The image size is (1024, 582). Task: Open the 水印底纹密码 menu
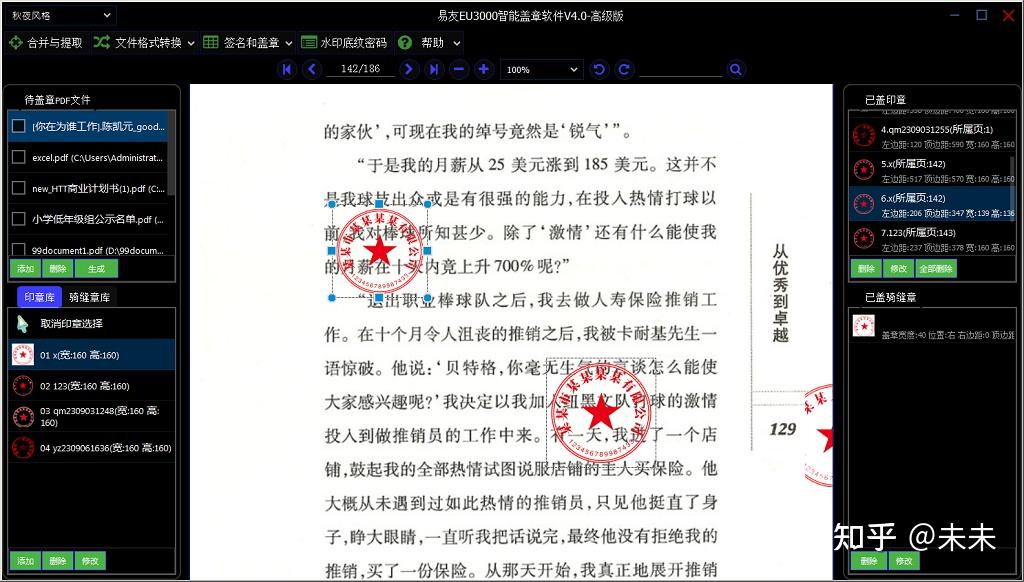pyautogui.click(x=344, y=43)
